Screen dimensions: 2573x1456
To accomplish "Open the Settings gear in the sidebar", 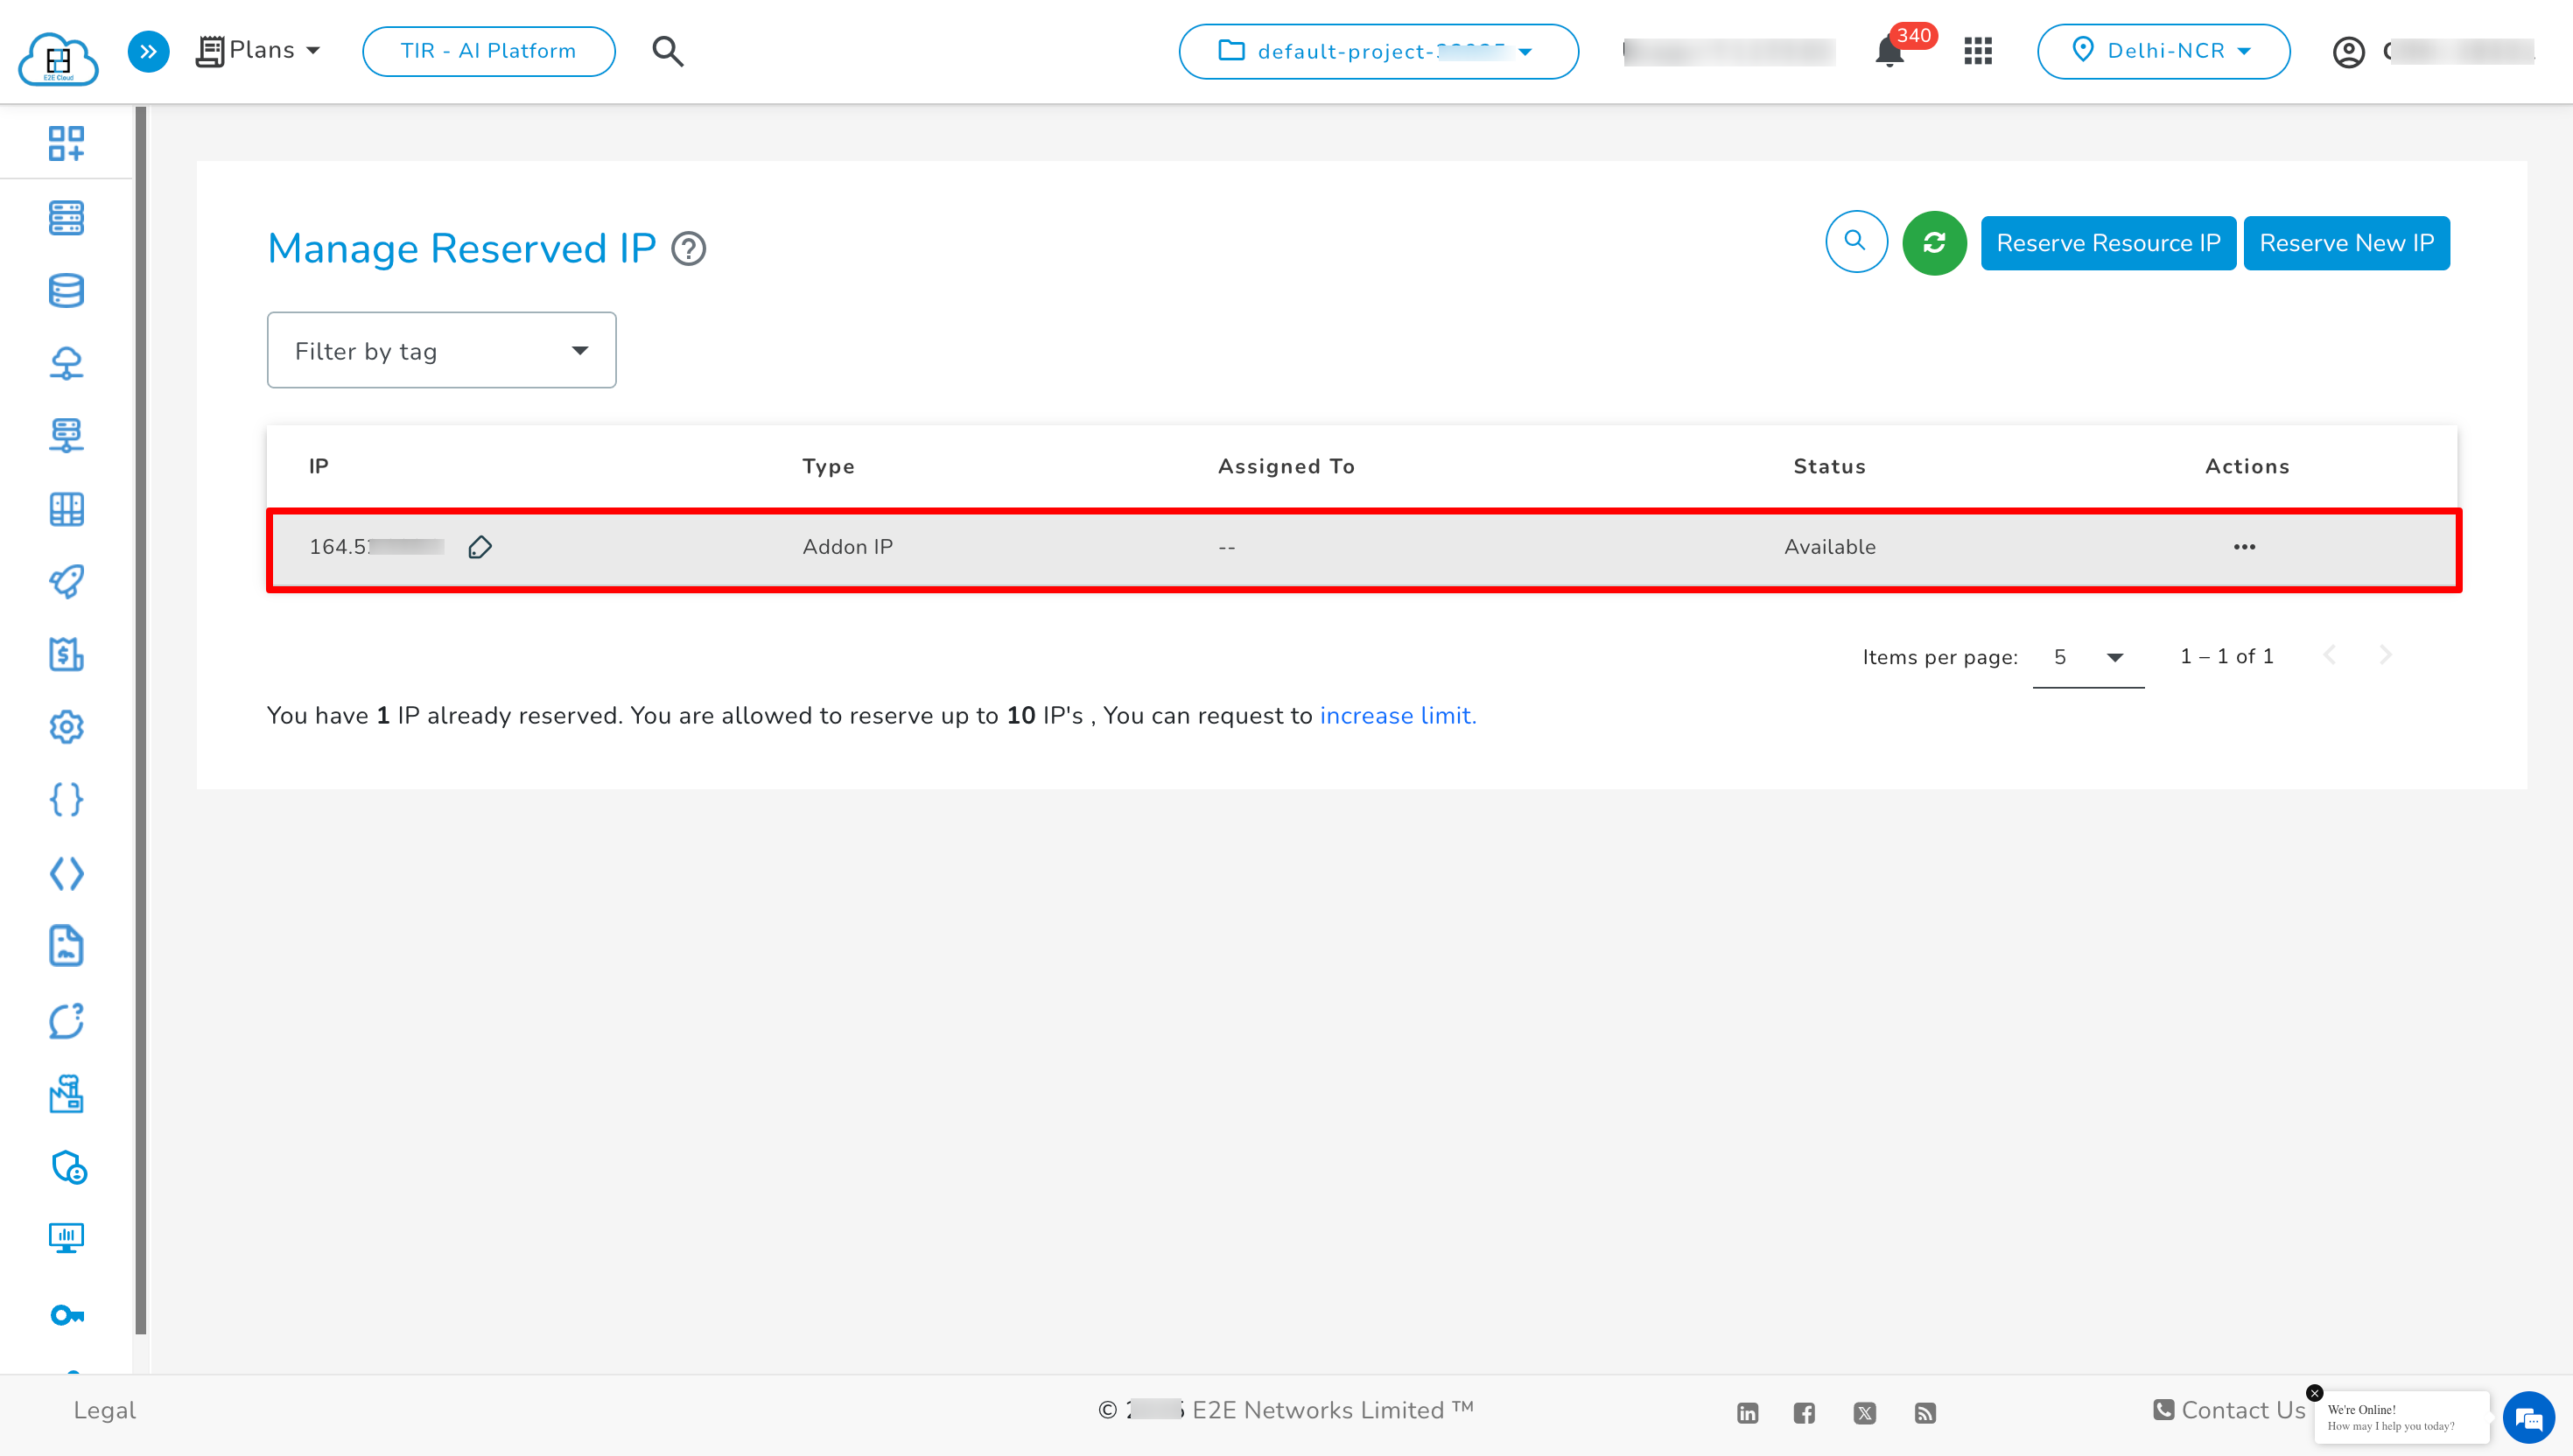I will [x=66, y=727].
